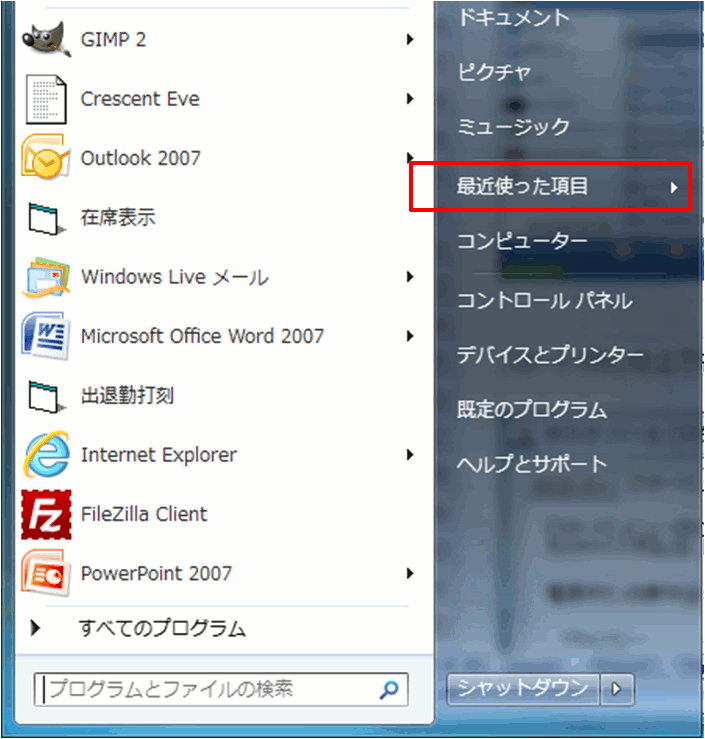Click the PowerPoint 2007 icon

pyautogui.click(x=45, y=573)
